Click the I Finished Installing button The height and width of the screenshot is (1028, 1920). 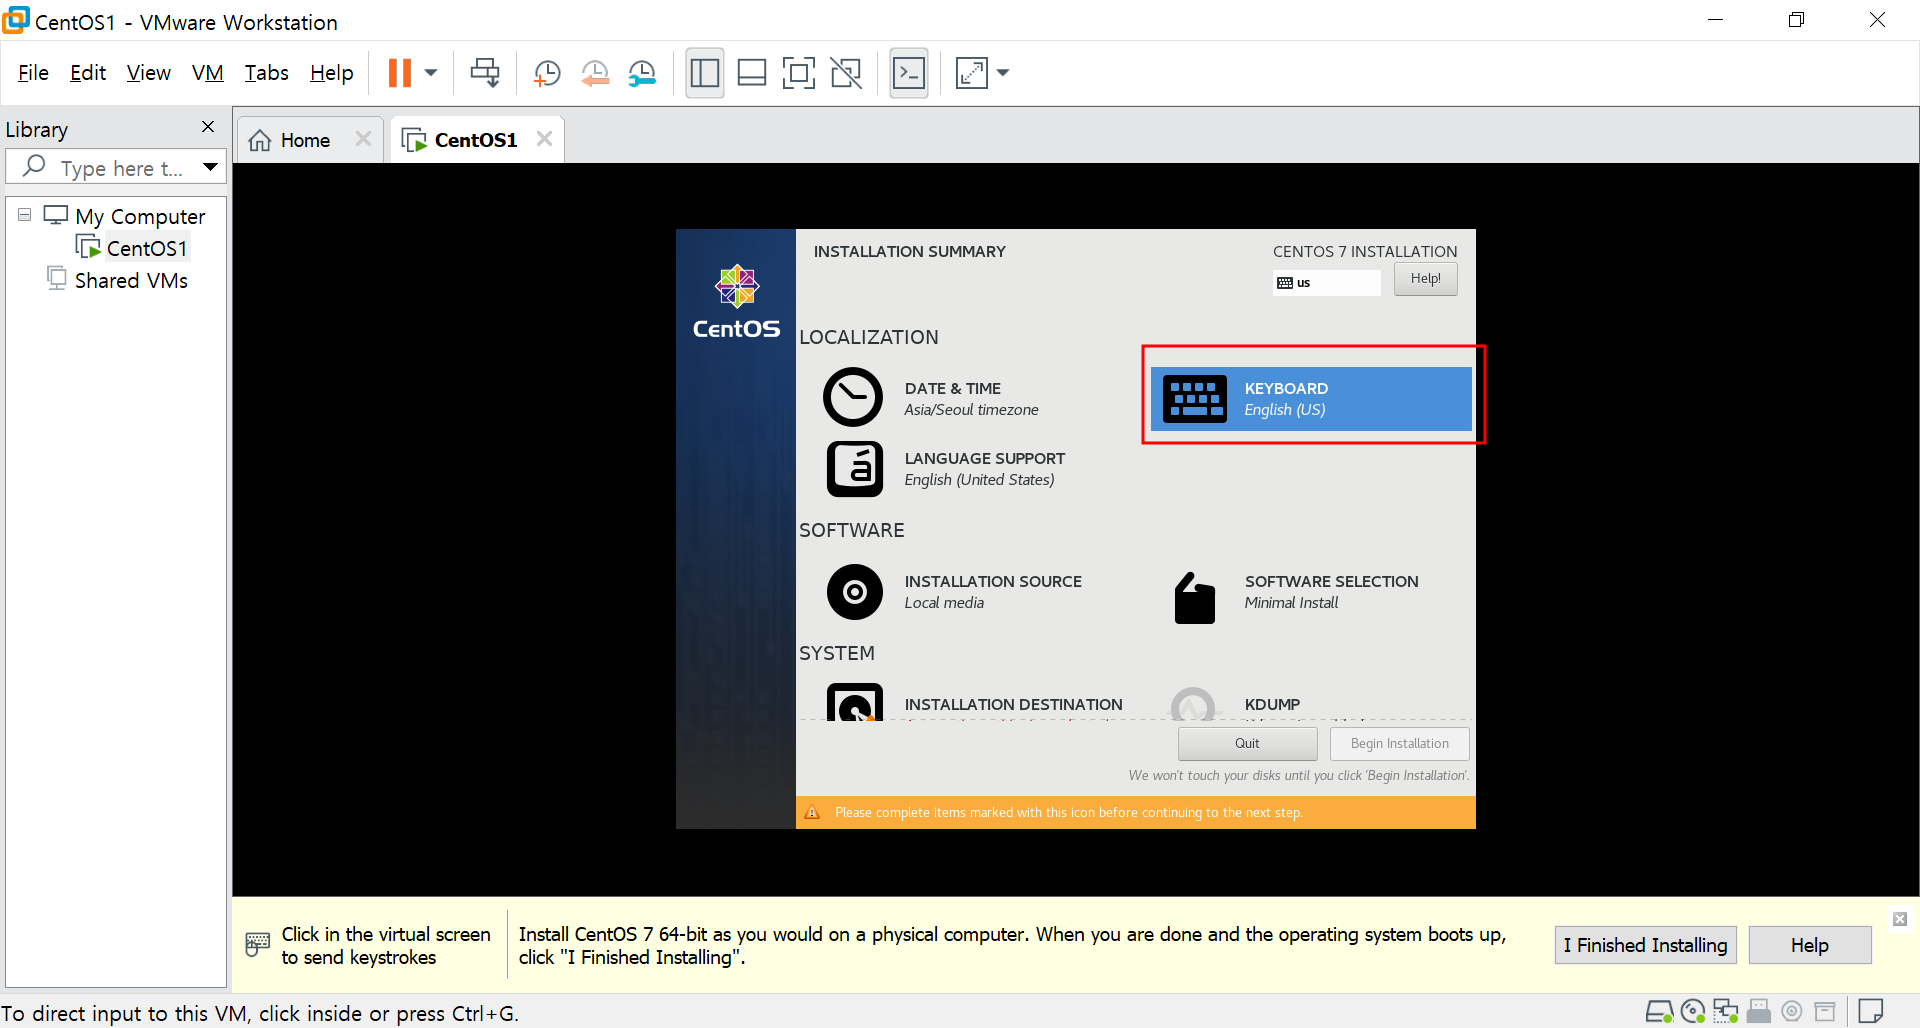[1645, 945]
